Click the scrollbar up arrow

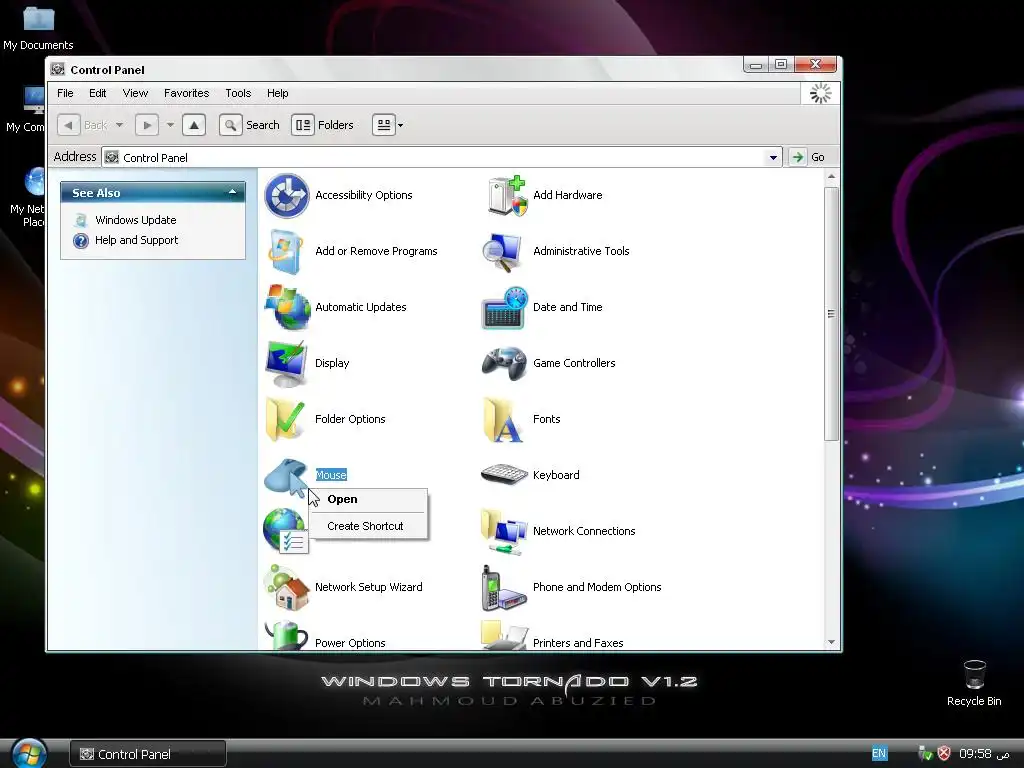coord(831,176)
